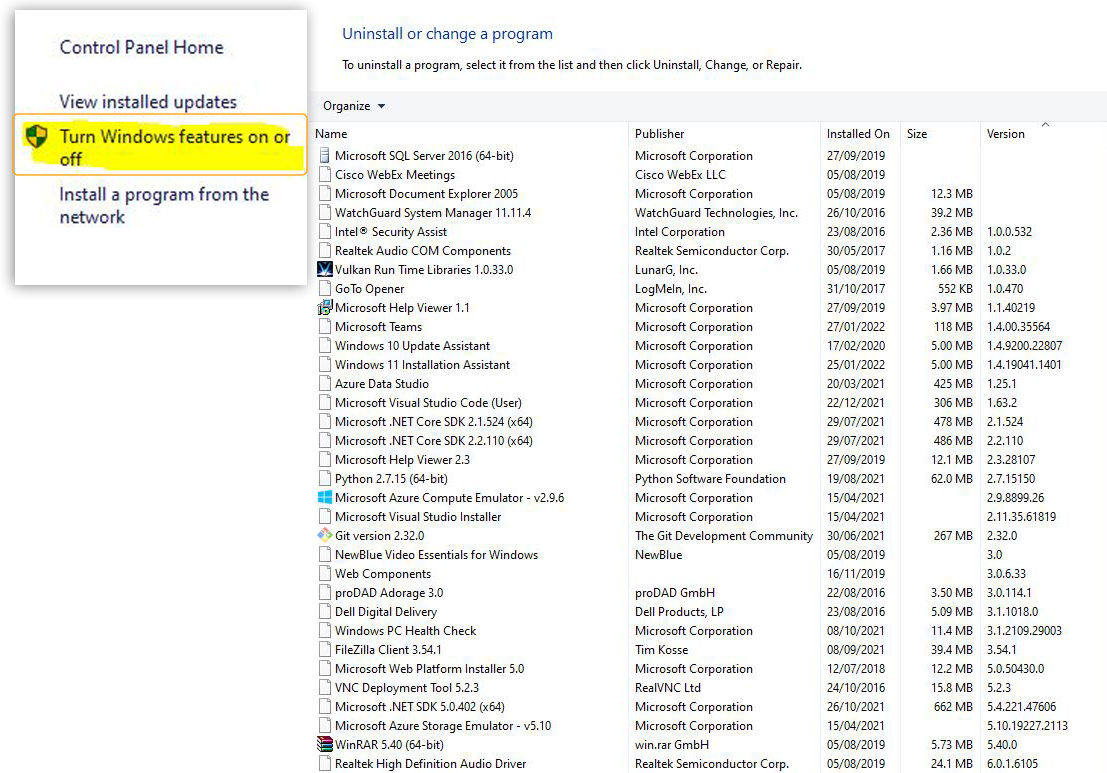Click the 662 MB size cell
This screenshot has width=1107, height=773.
tap(952, 707)
